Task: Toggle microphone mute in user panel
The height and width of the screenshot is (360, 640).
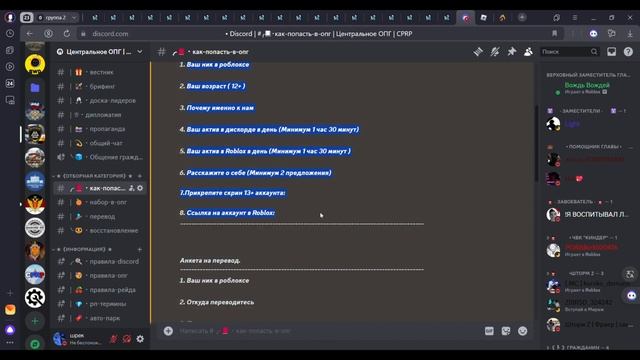Action: click(113, 339)
